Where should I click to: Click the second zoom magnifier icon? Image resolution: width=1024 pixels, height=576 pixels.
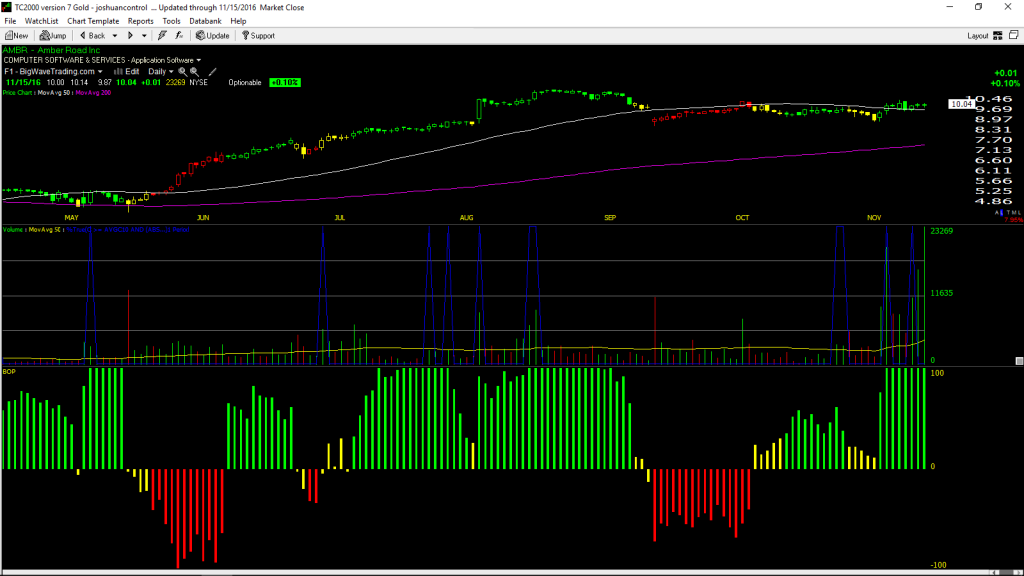[195, 72]
